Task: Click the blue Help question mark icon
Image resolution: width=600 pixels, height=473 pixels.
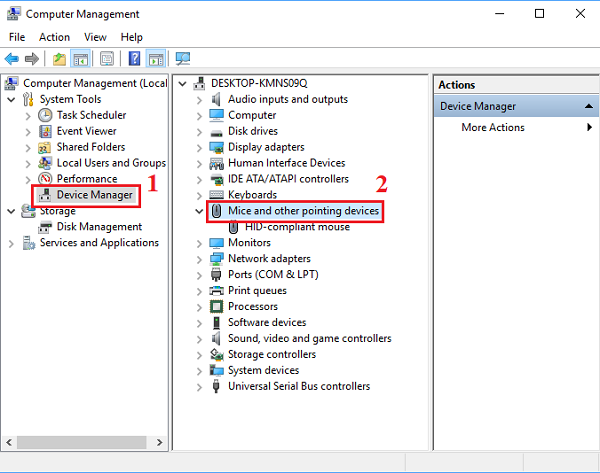Action: click(x=134, y=59)
